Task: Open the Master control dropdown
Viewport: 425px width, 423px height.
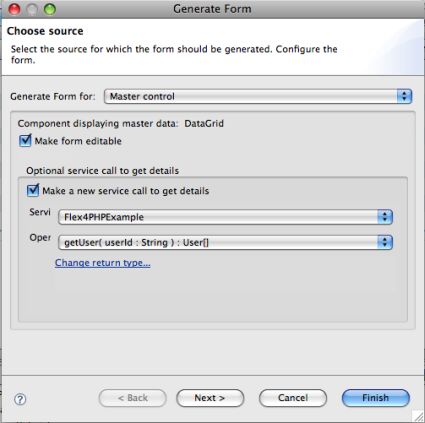Action: click(x=258, y=97)
